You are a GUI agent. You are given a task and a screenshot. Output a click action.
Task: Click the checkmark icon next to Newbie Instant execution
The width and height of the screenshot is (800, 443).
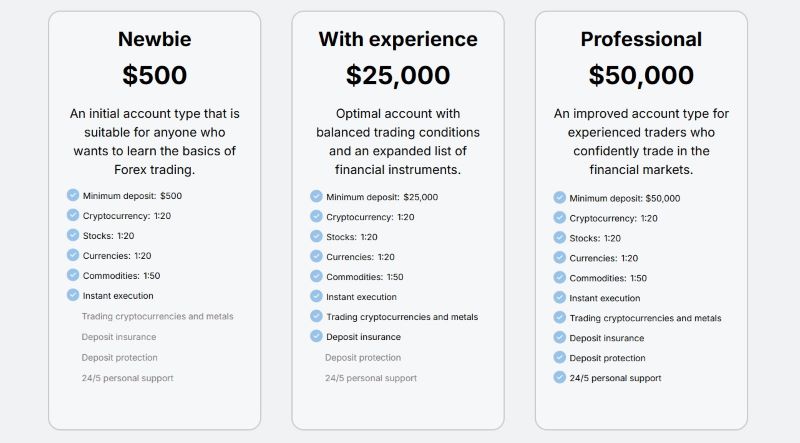(73, 295)
